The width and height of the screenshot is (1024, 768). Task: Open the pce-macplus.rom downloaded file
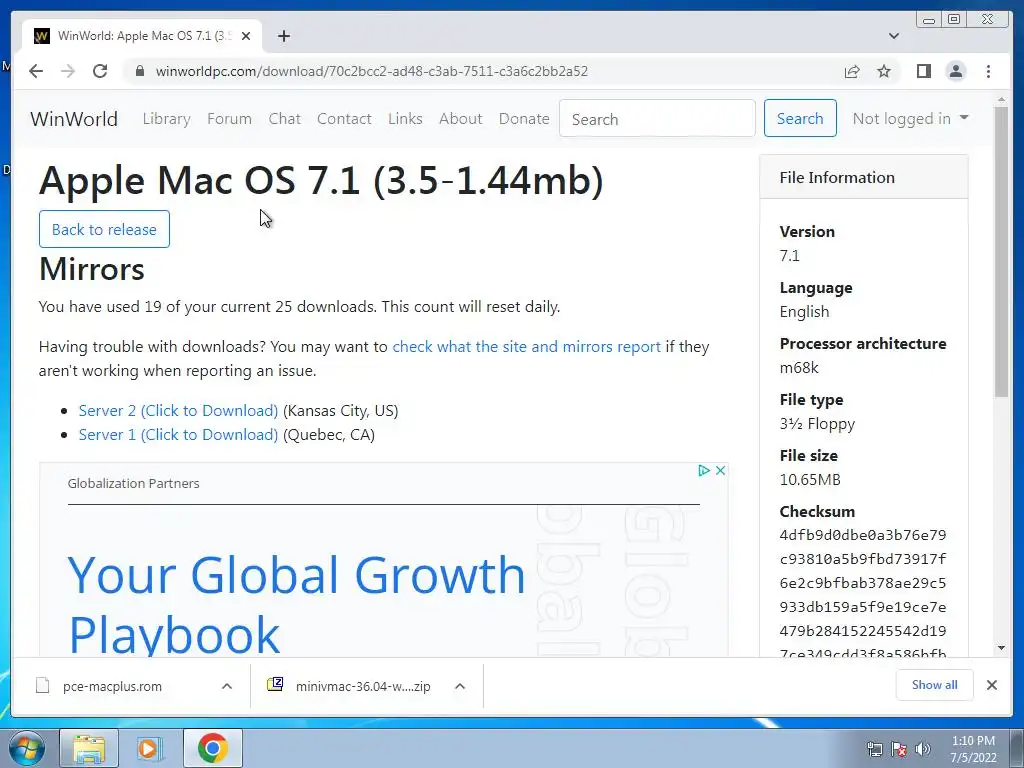pyautogui.click(x=112, y=686)
